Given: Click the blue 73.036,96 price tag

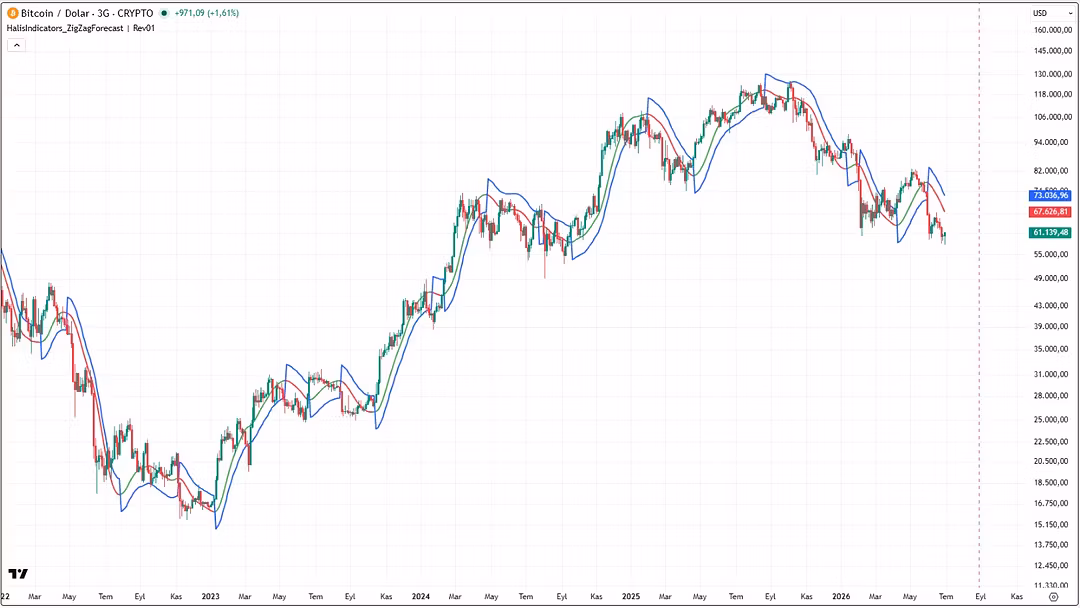Looking at the screenshot, I should point(1050,196).
